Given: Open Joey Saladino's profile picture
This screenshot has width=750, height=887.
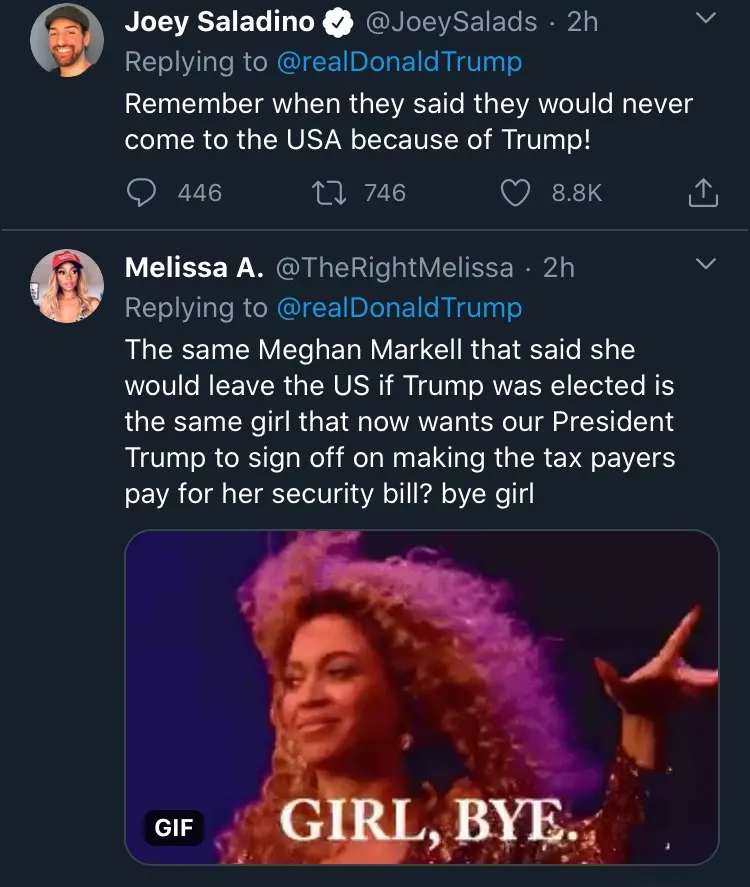Looking at the screenshot, I should [x=67, y=40].
